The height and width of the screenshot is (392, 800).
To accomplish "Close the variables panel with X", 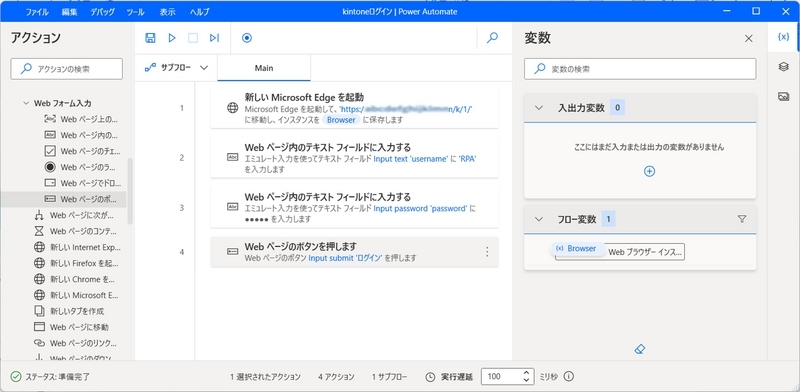I will pos(748,38).
